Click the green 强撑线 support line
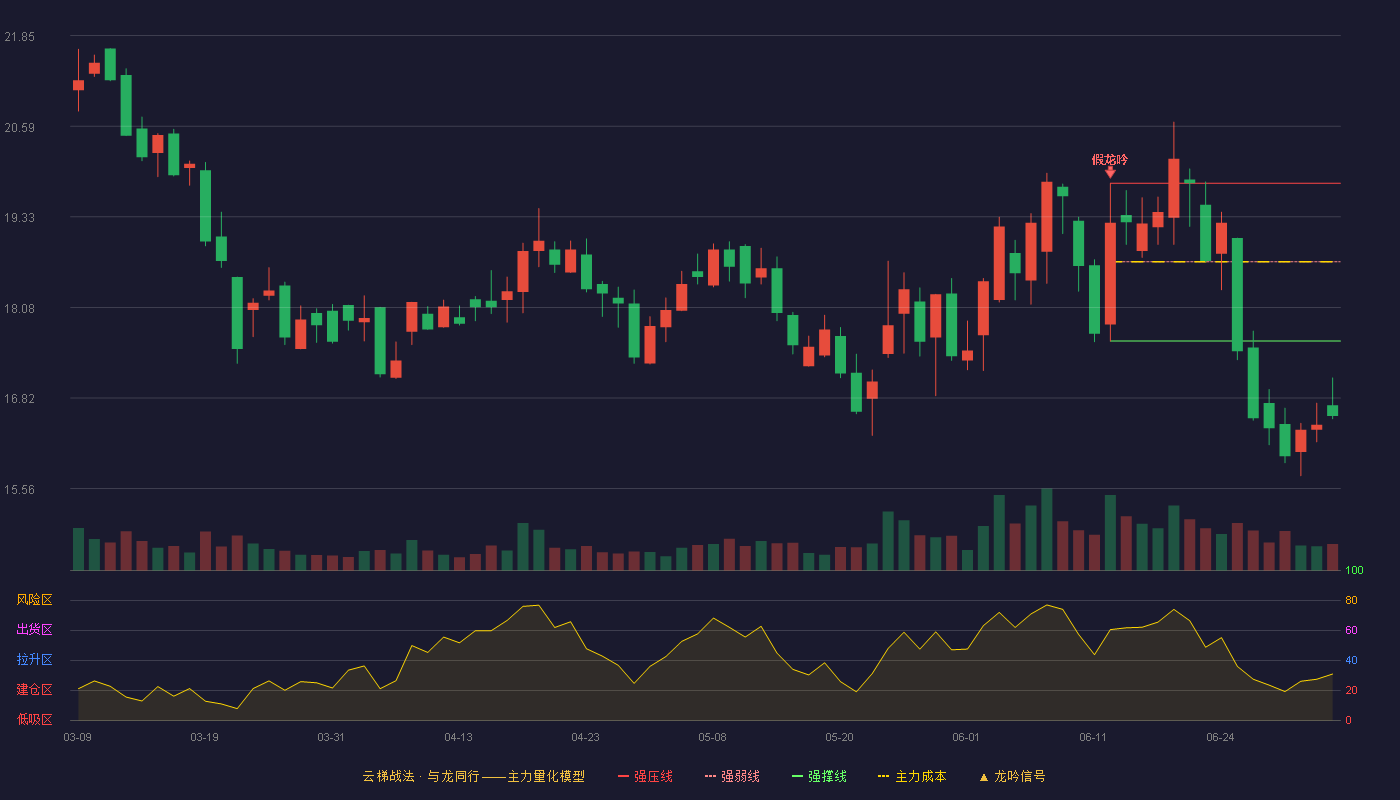The image size is (1400, 800). pyautogui.click(x=1225, y=341)
